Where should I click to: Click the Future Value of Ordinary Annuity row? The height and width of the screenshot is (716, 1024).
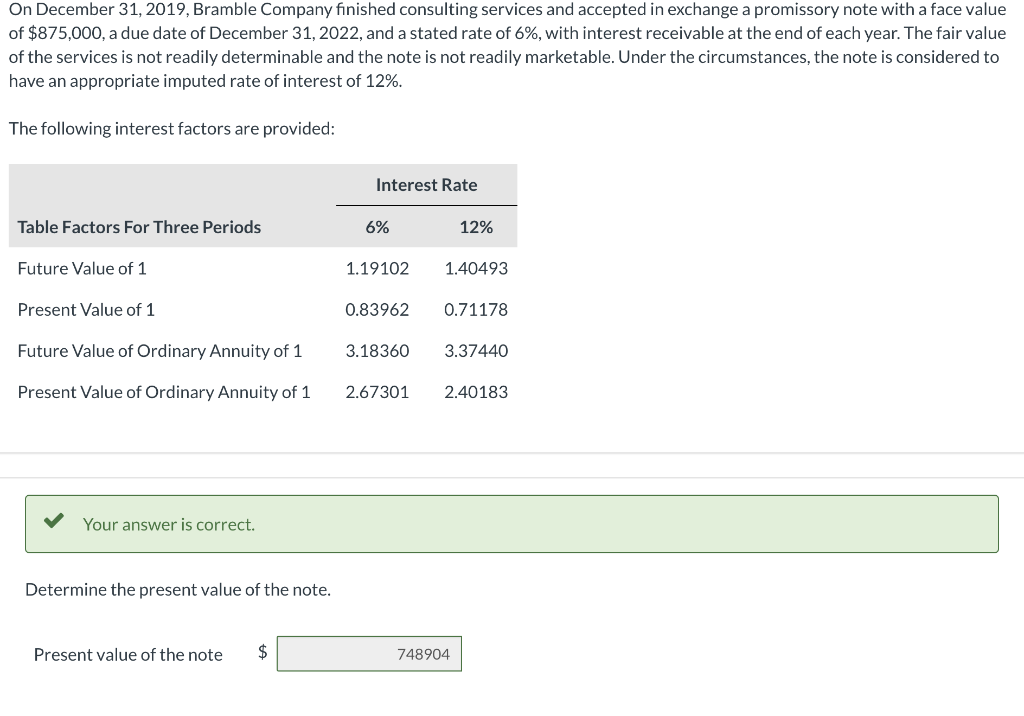[x=159, y=350]
